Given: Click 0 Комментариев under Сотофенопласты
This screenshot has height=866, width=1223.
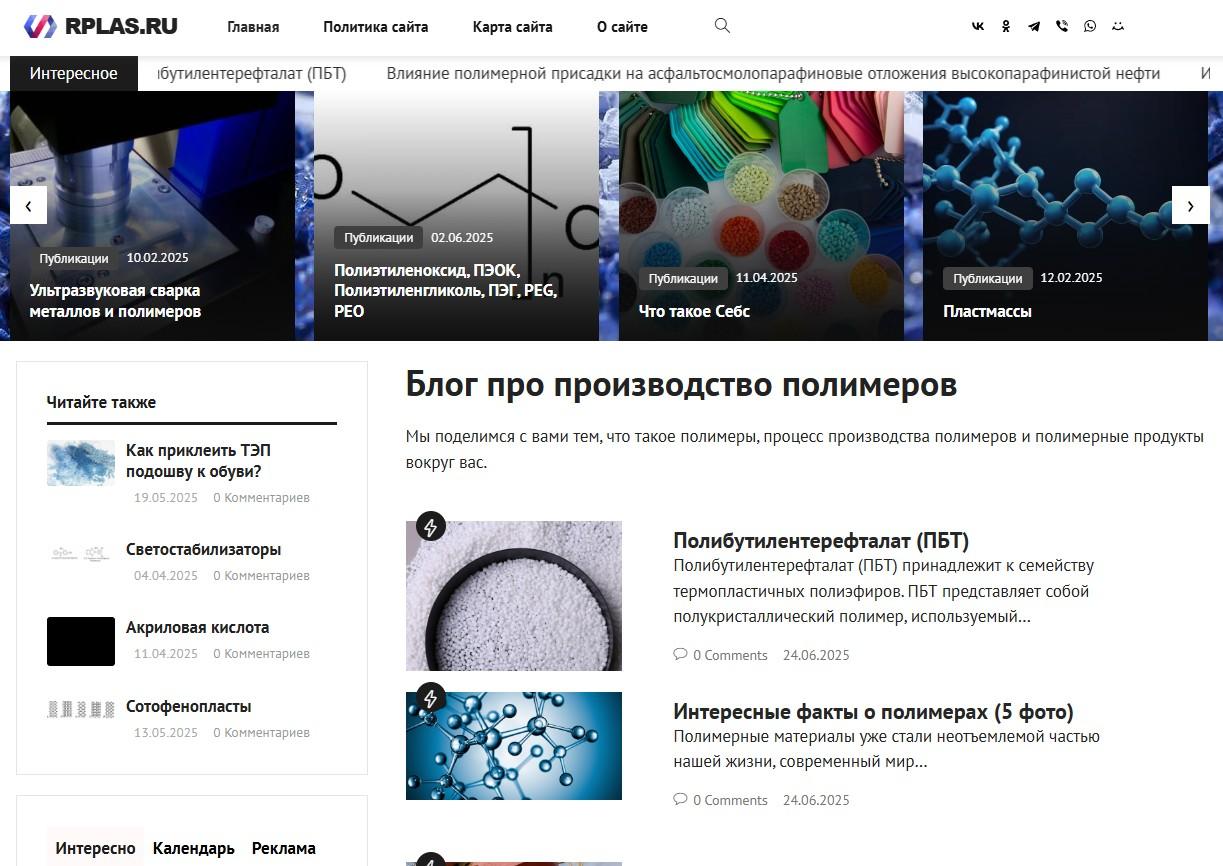Looking at the screenshot, I should (261, 732).
